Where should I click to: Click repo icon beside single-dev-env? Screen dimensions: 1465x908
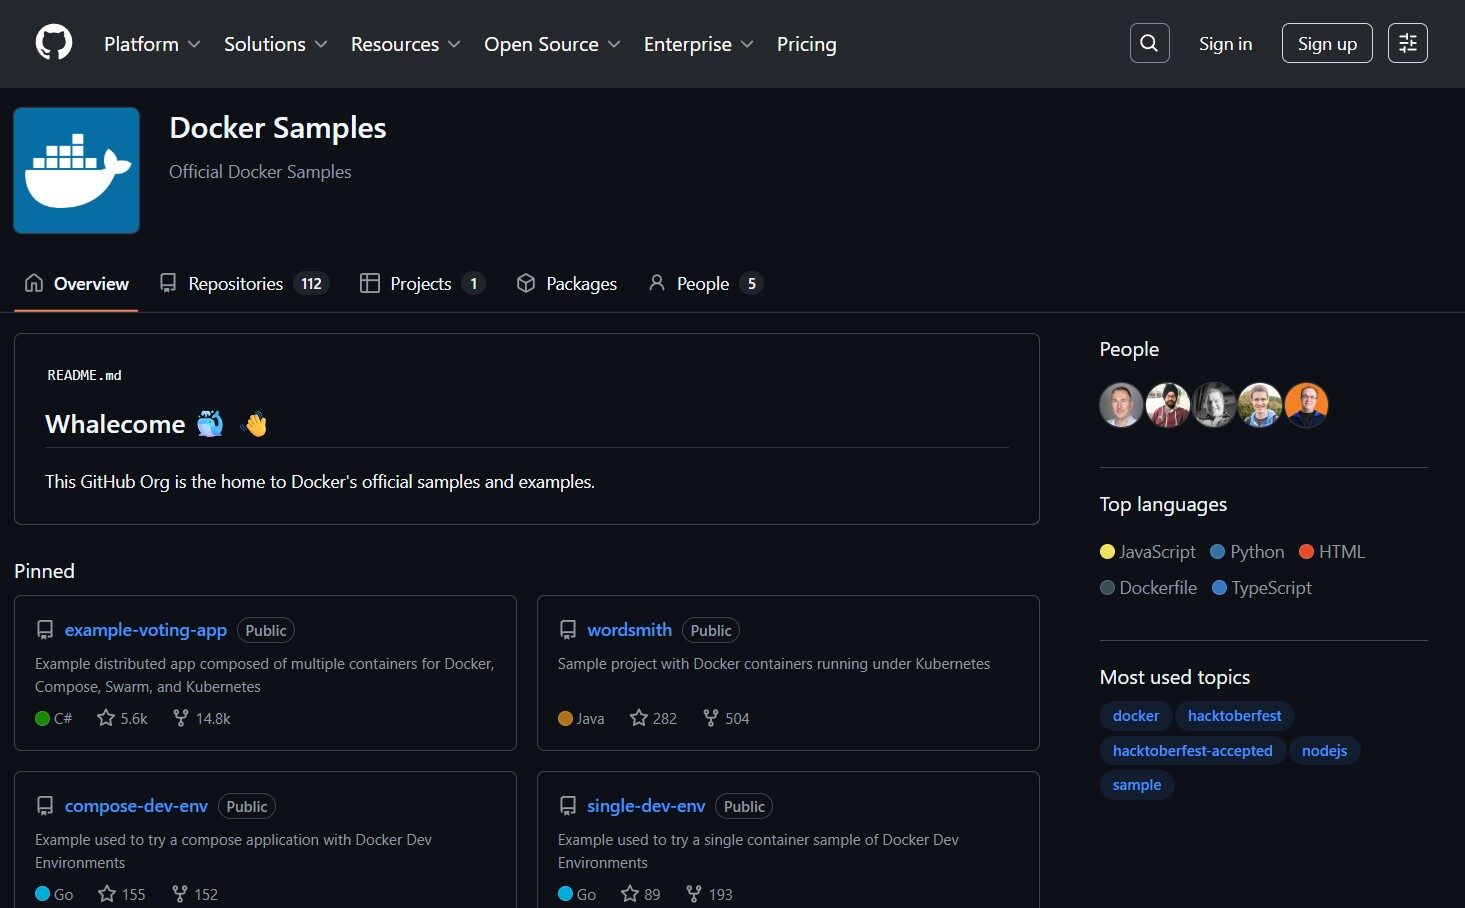(568, 806)
